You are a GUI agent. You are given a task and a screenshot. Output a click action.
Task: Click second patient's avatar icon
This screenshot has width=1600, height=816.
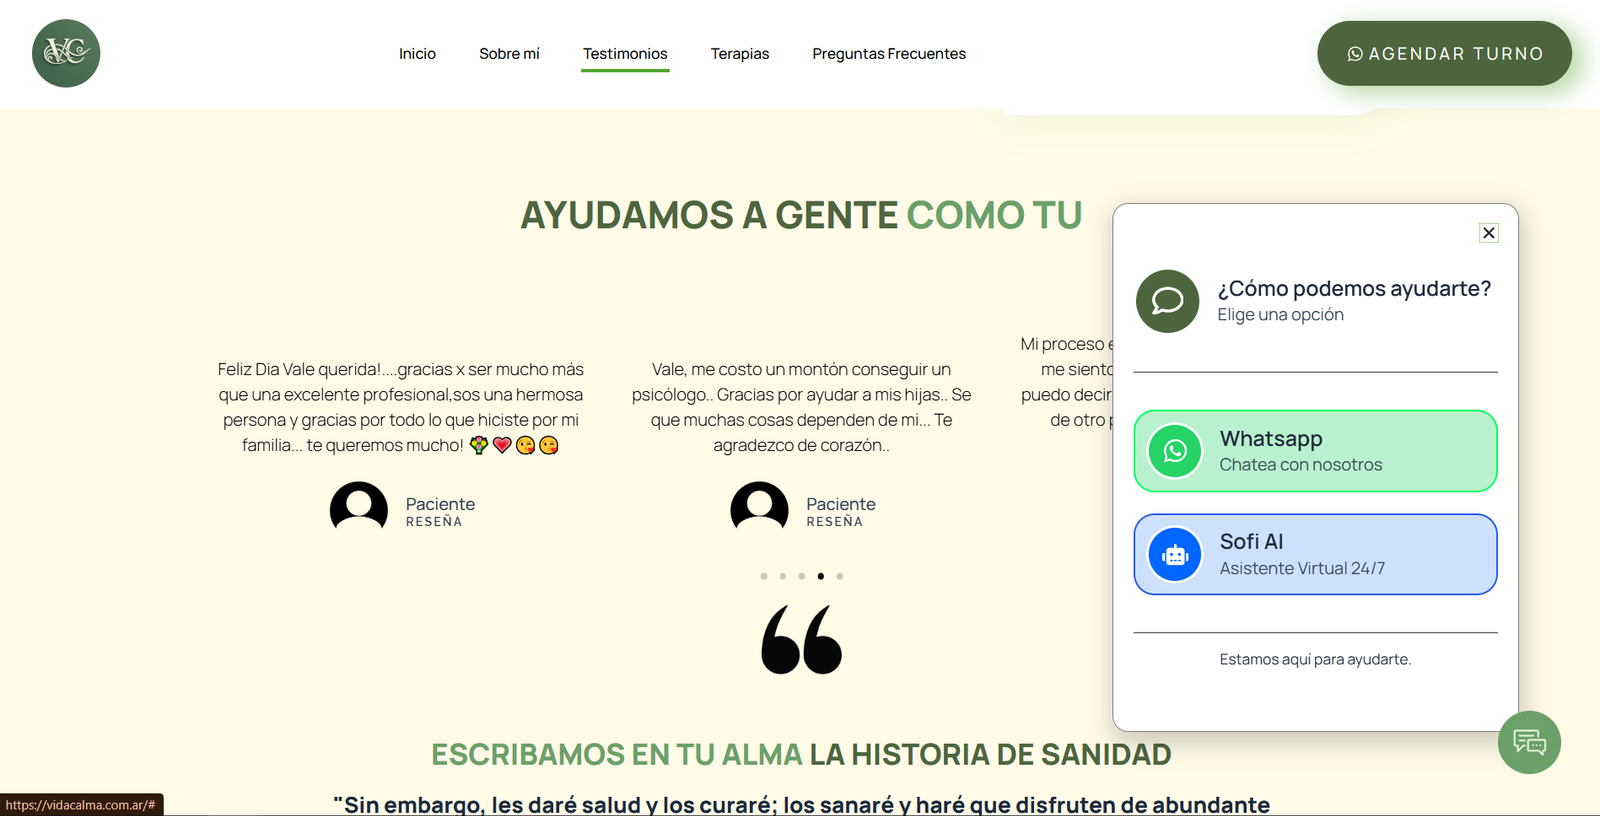coord(759,507)
